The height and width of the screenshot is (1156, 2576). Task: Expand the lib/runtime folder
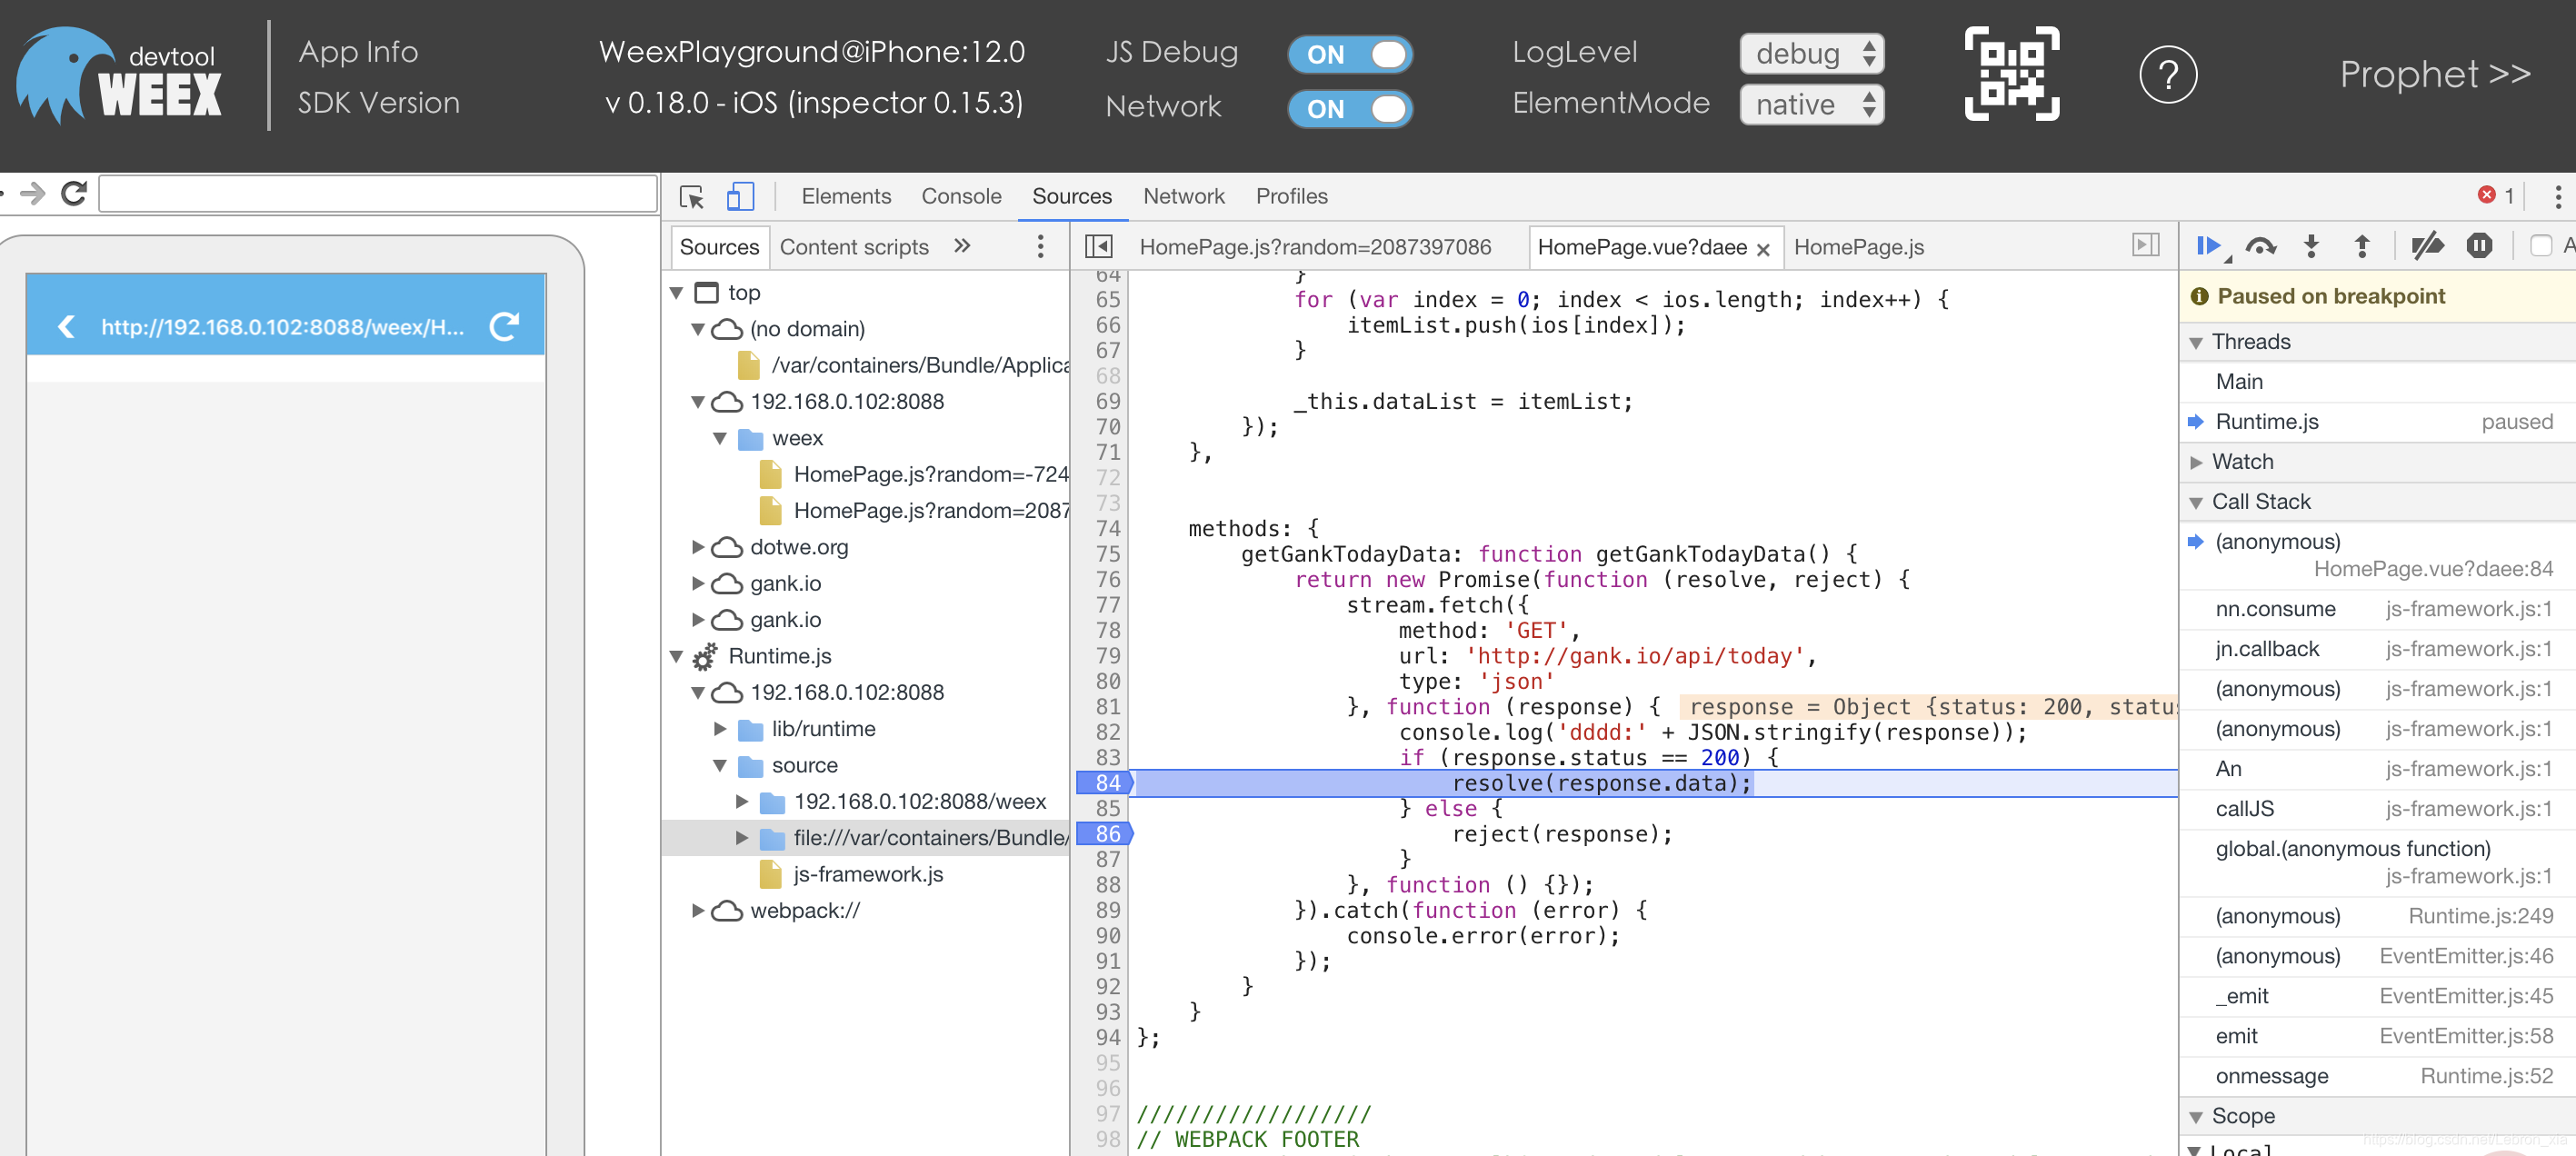(720, 729)
